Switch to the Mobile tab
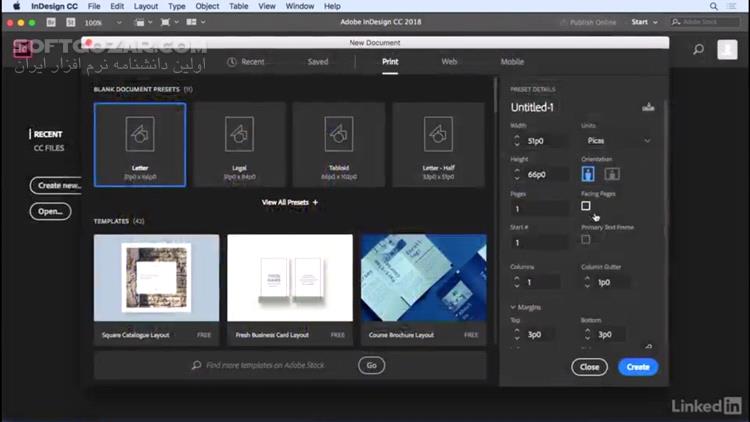 pos(512,62)
